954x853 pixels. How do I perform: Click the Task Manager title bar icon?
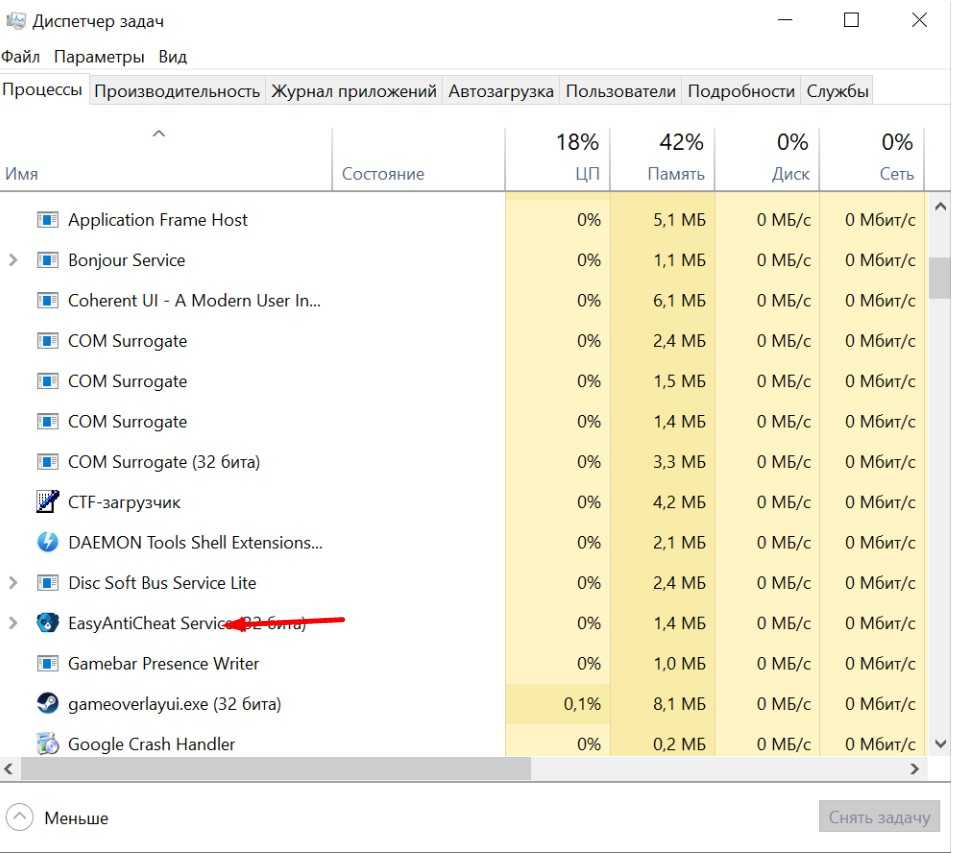coord(15,20)
